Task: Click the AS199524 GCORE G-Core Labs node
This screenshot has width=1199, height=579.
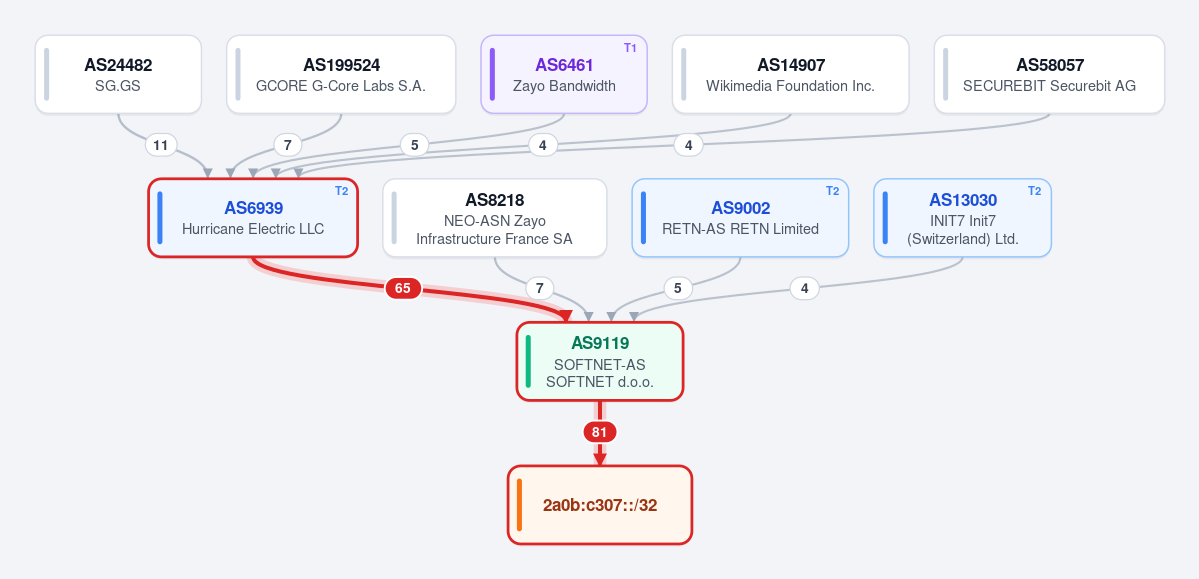Action: [x=341, y=74]
